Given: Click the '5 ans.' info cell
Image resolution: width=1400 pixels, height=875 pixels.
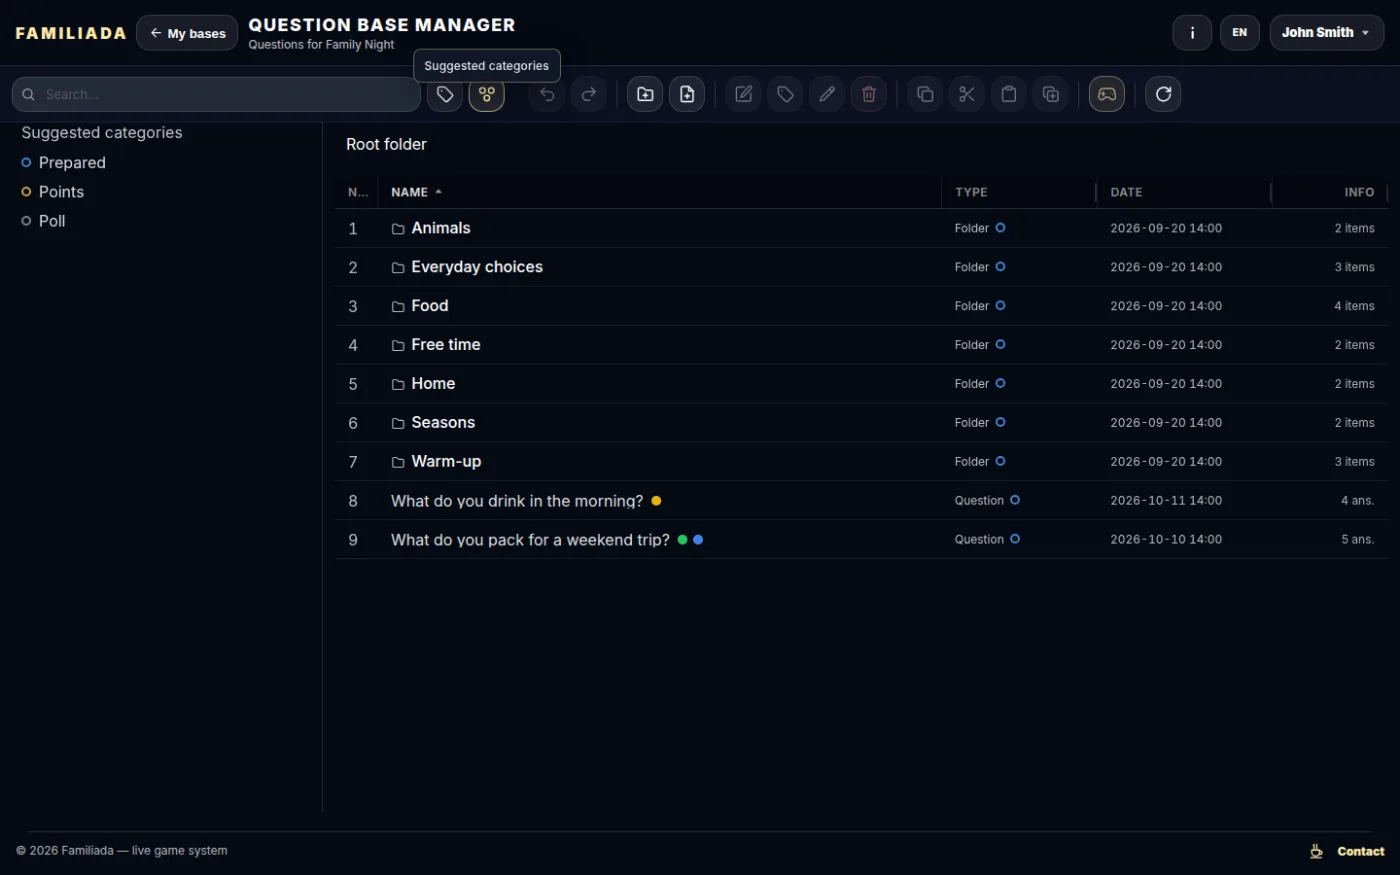Looking at the screenshot, I should (x=1358, y=539).
